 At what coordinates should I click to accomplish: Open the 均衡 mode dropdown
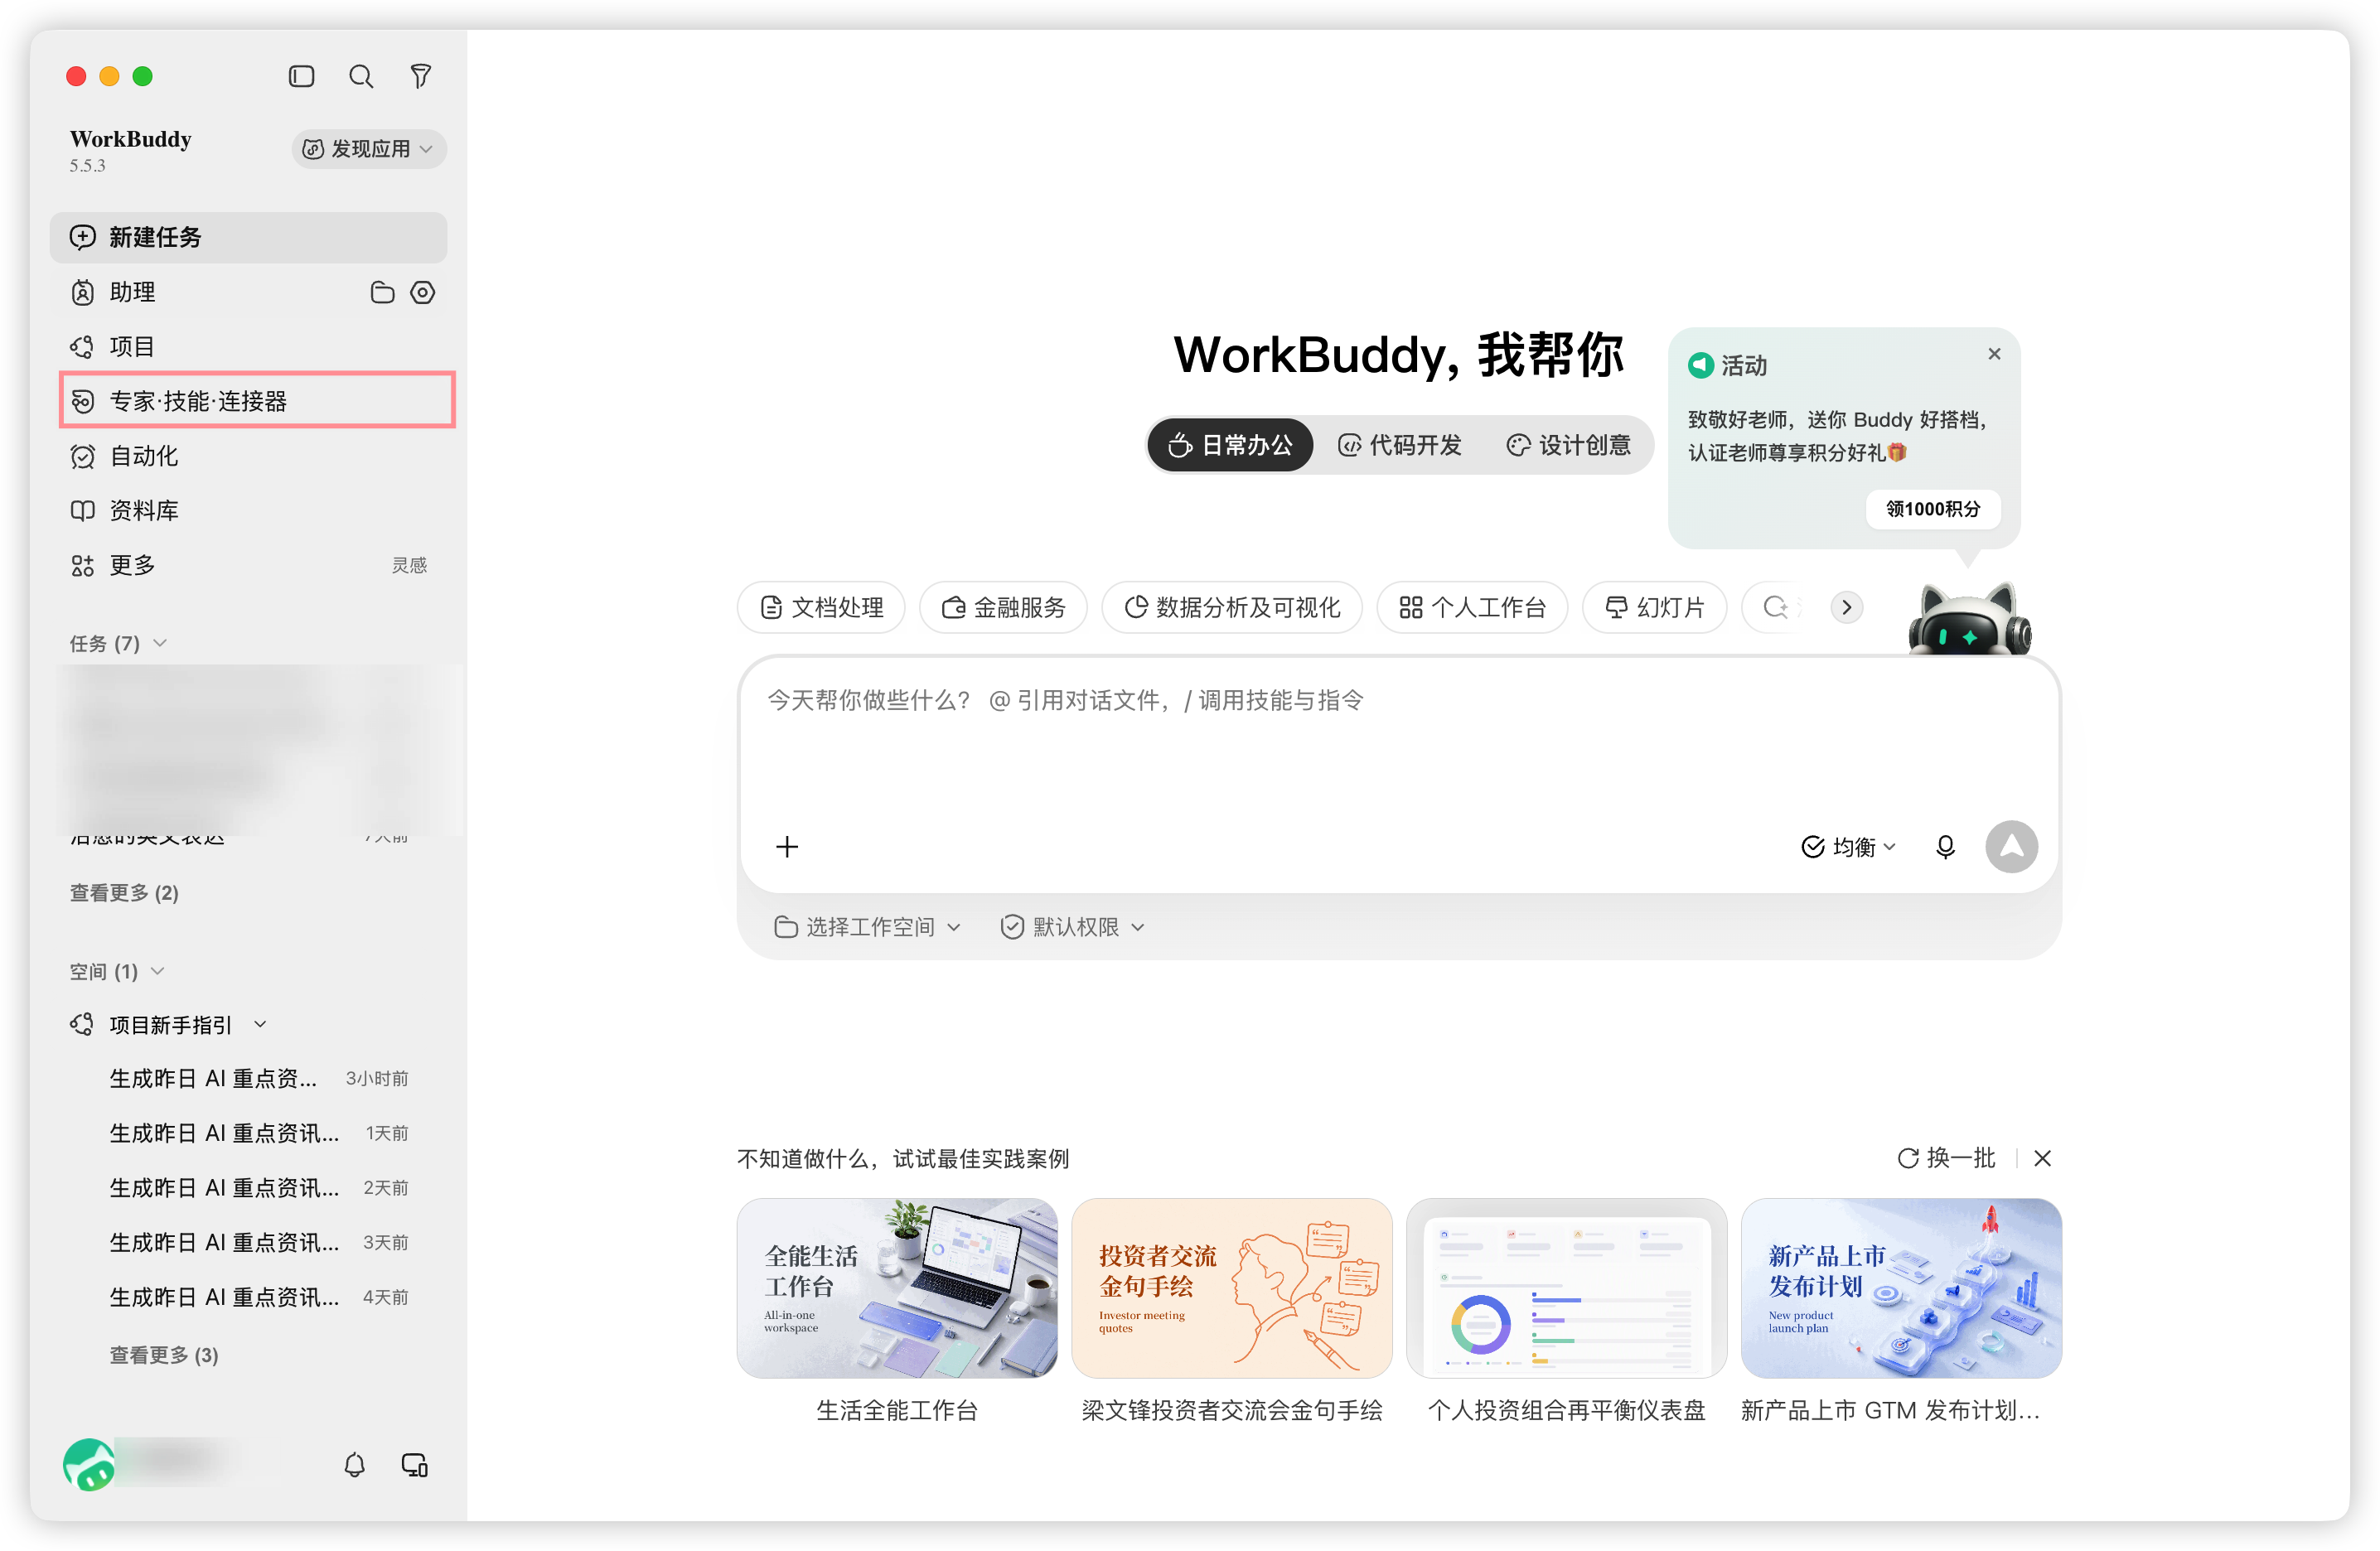(x=1849, y=847)
